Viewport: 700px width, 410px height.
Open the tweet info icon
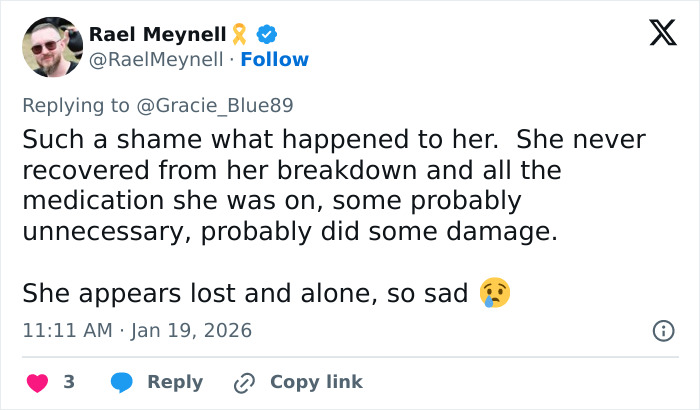[662, 330]
